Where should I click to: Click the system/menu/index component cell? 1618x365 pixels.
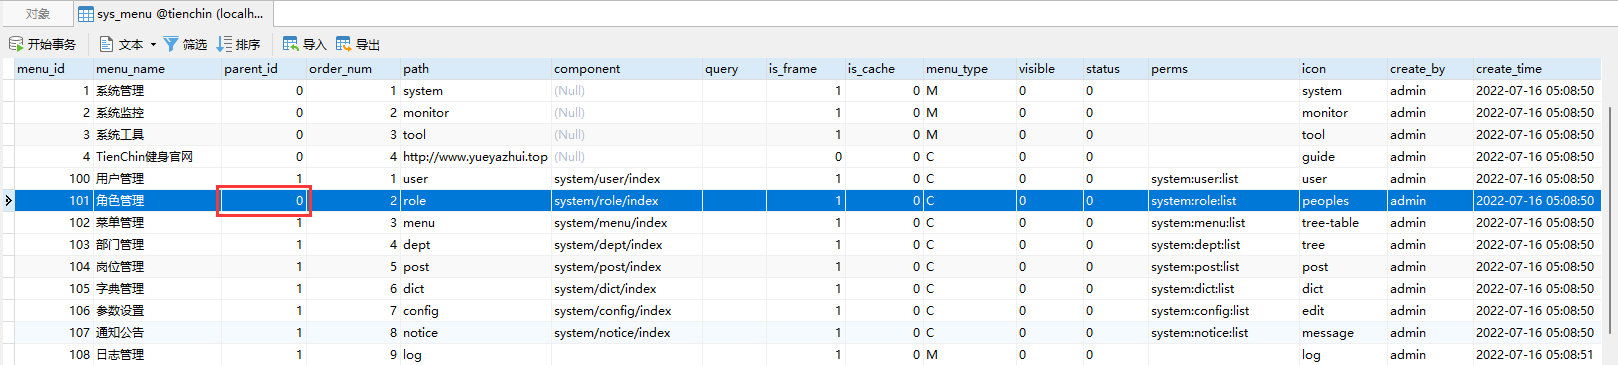(x=627, y=223)
